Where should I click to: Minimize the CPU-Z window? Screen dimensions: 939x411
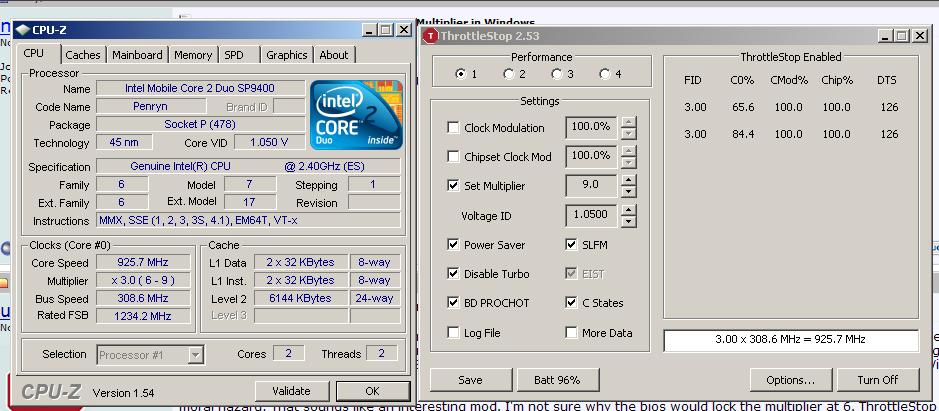pyautogui.click(x=370, y=30)
